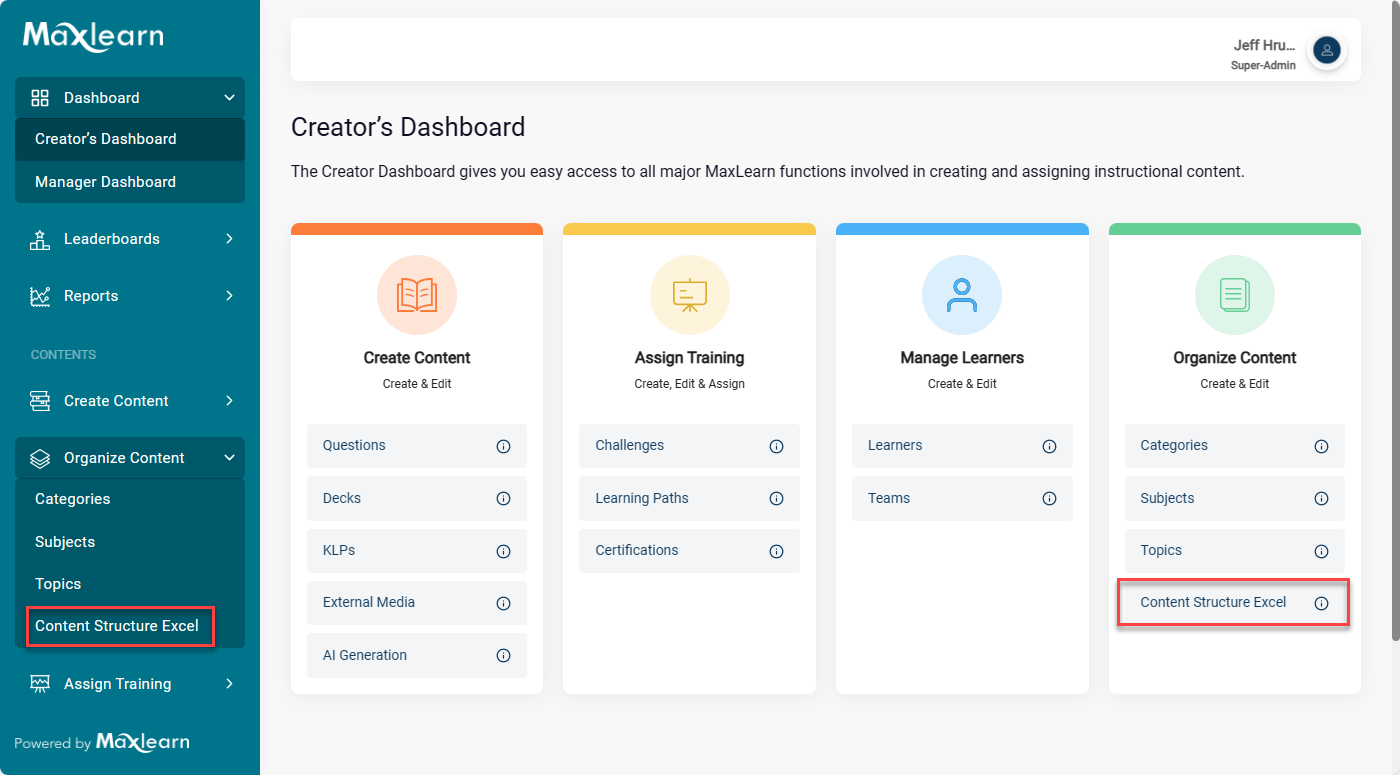Click the Super-Admin role label

point(1263,66)
